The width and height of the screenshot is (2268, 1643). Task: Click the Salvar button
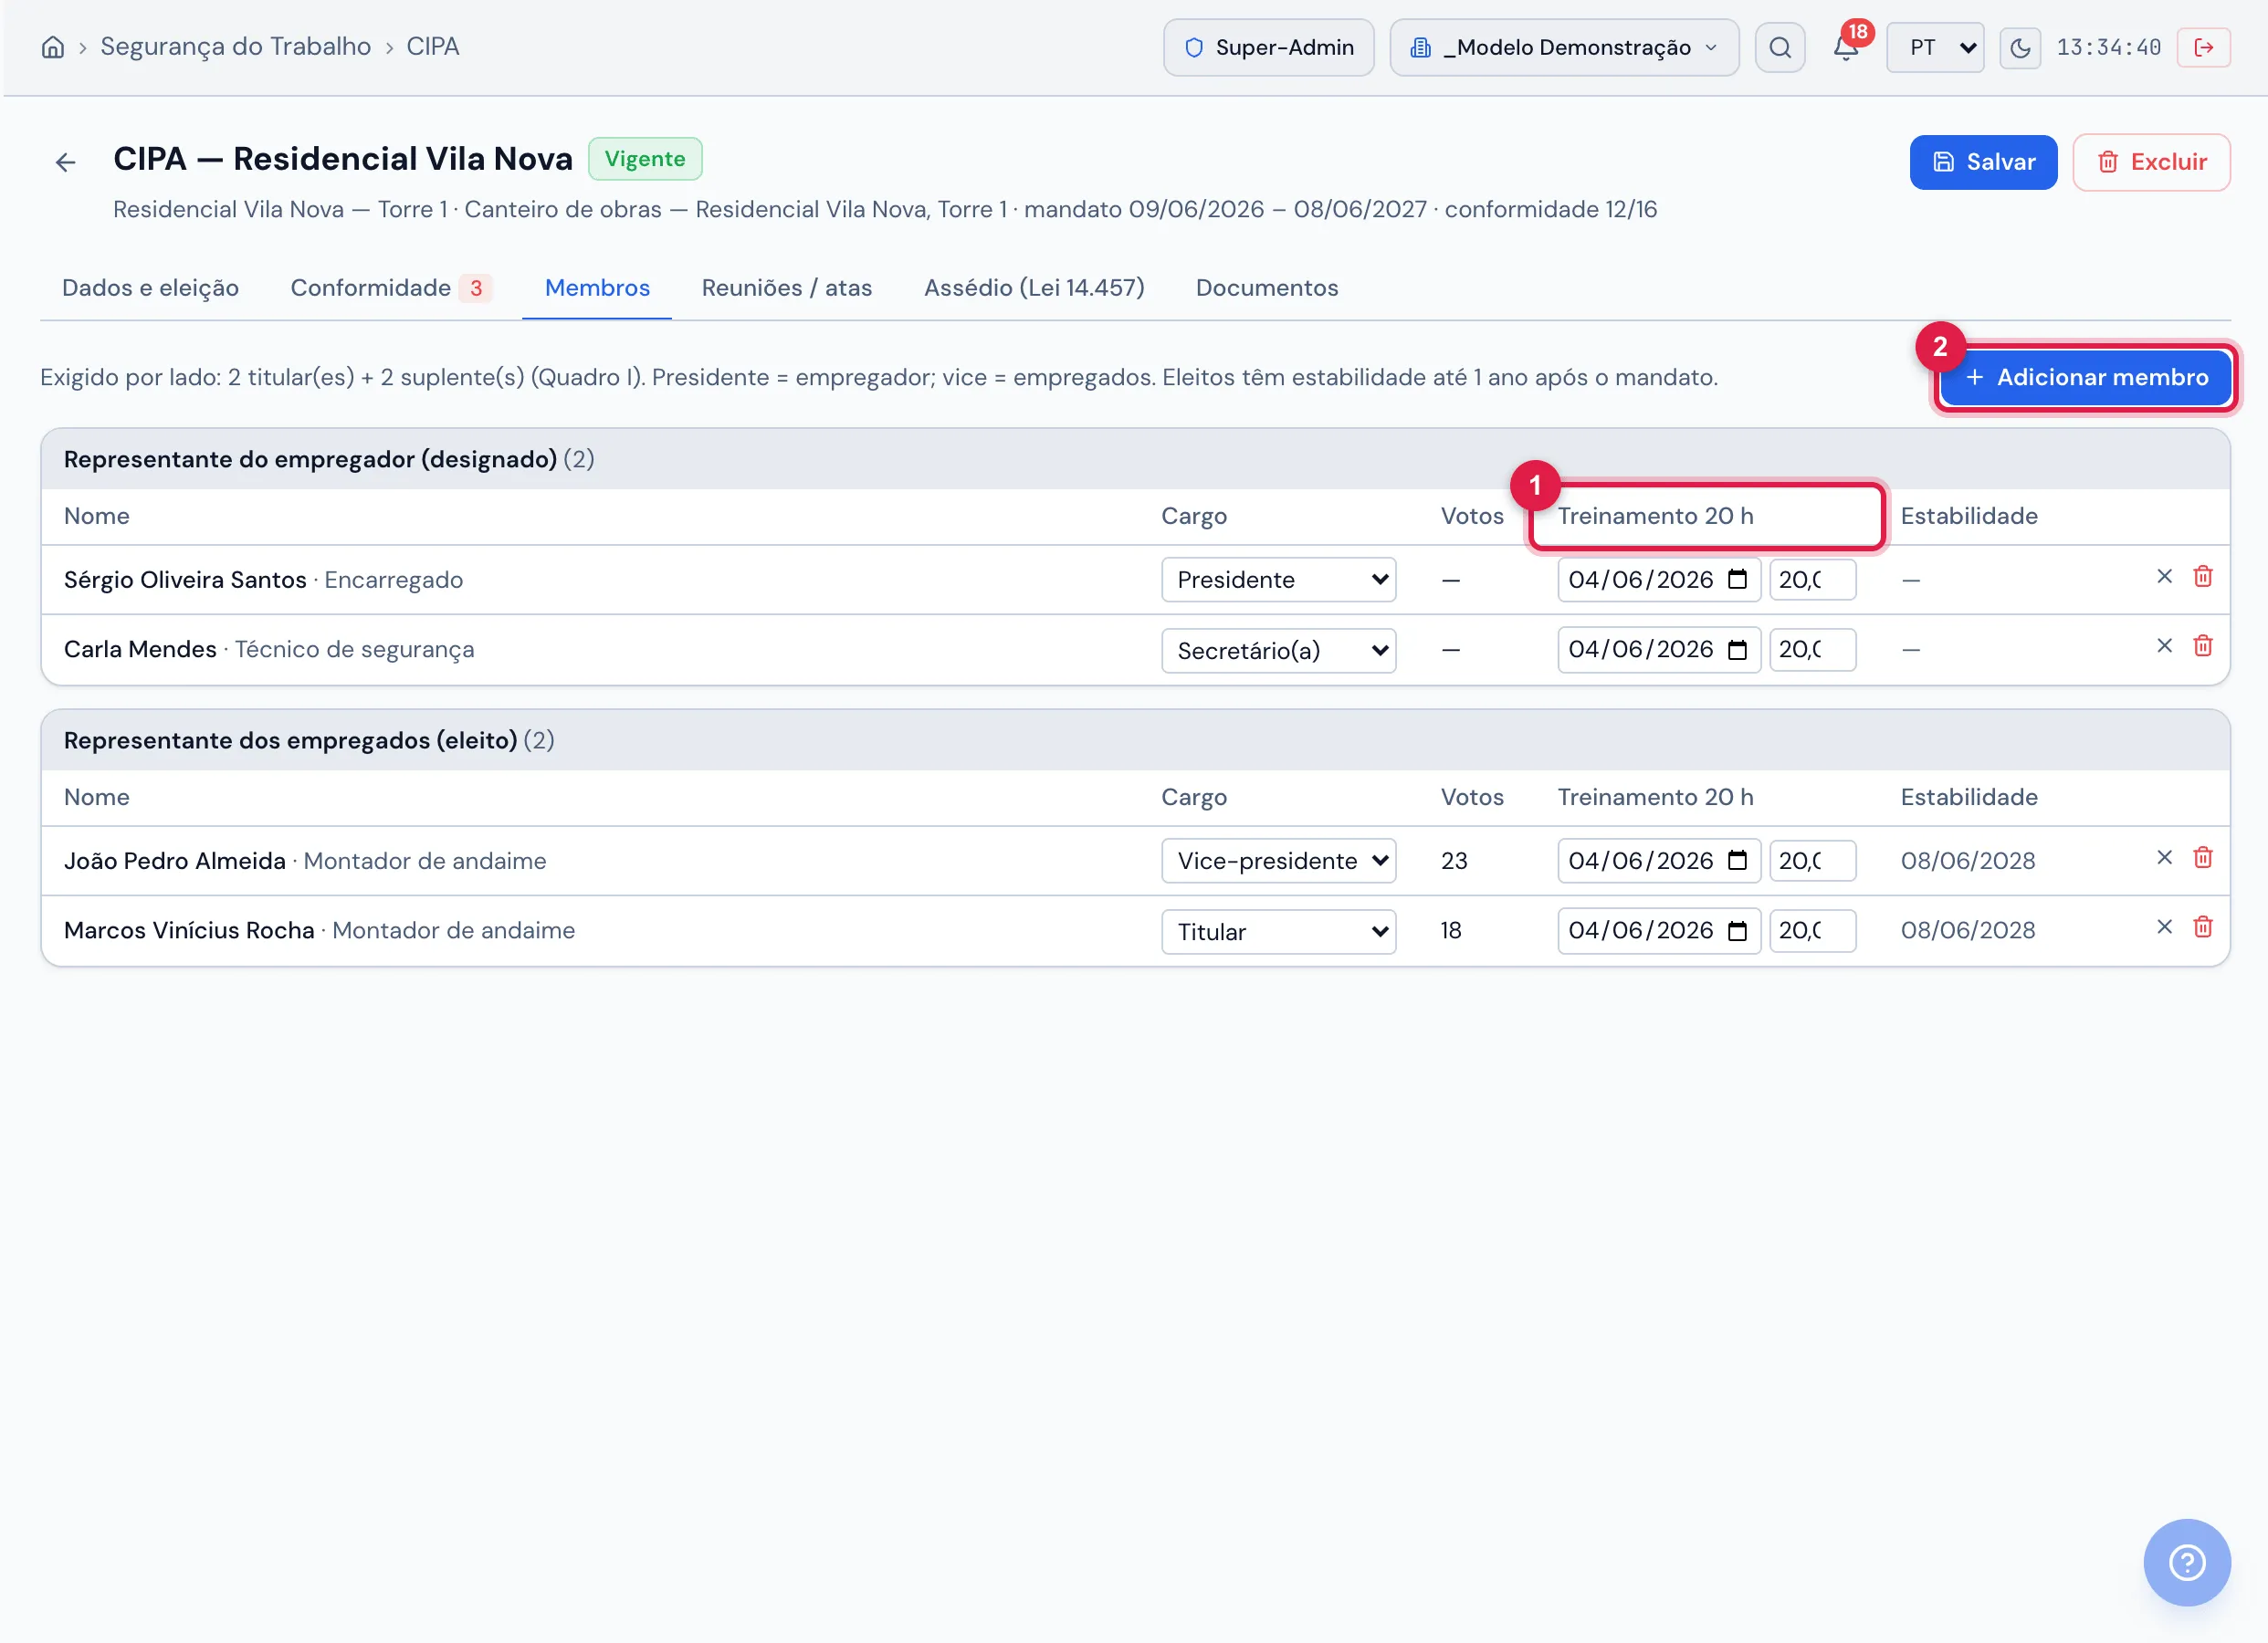pyautogui.click(x=1983, y=162)
